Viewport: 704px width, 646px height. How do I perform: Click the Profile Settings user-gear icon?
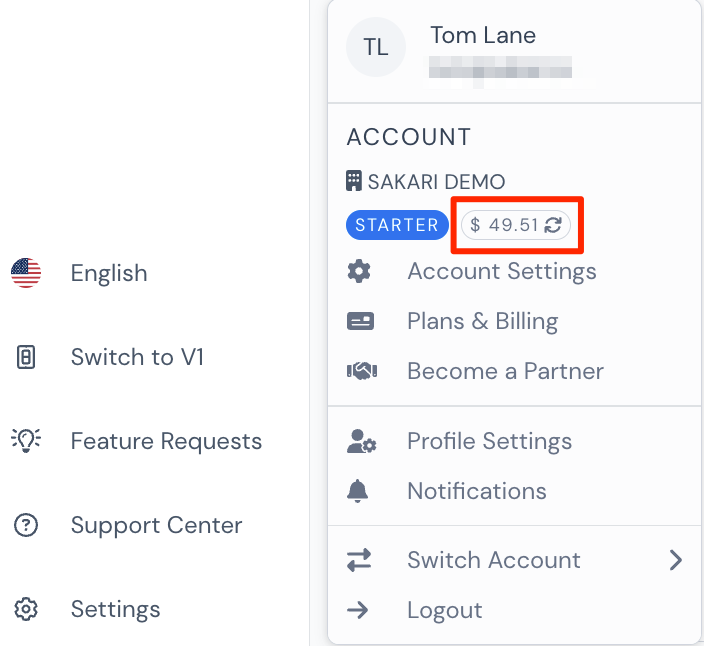tap(361, 441)
